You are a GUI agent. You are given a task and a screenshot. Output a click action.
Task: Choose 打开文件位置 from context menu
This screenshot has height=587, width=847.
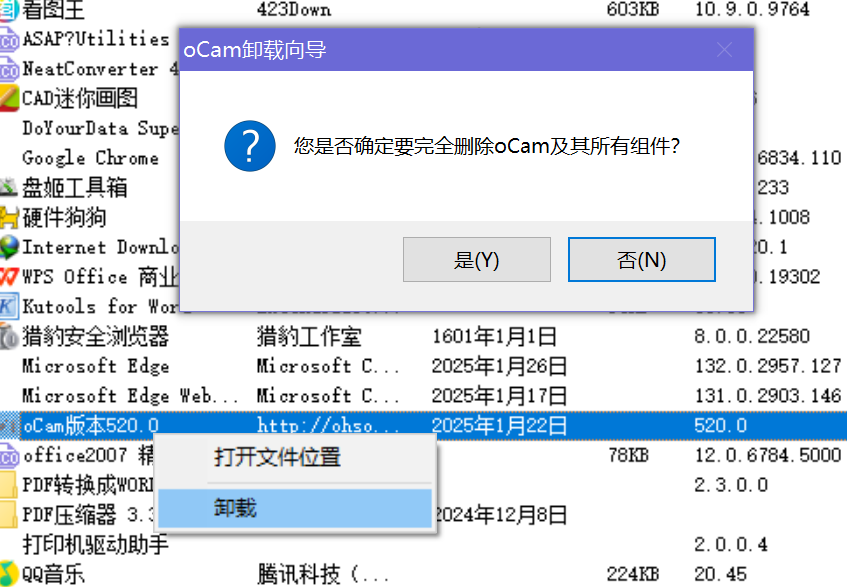coord(277,457)
